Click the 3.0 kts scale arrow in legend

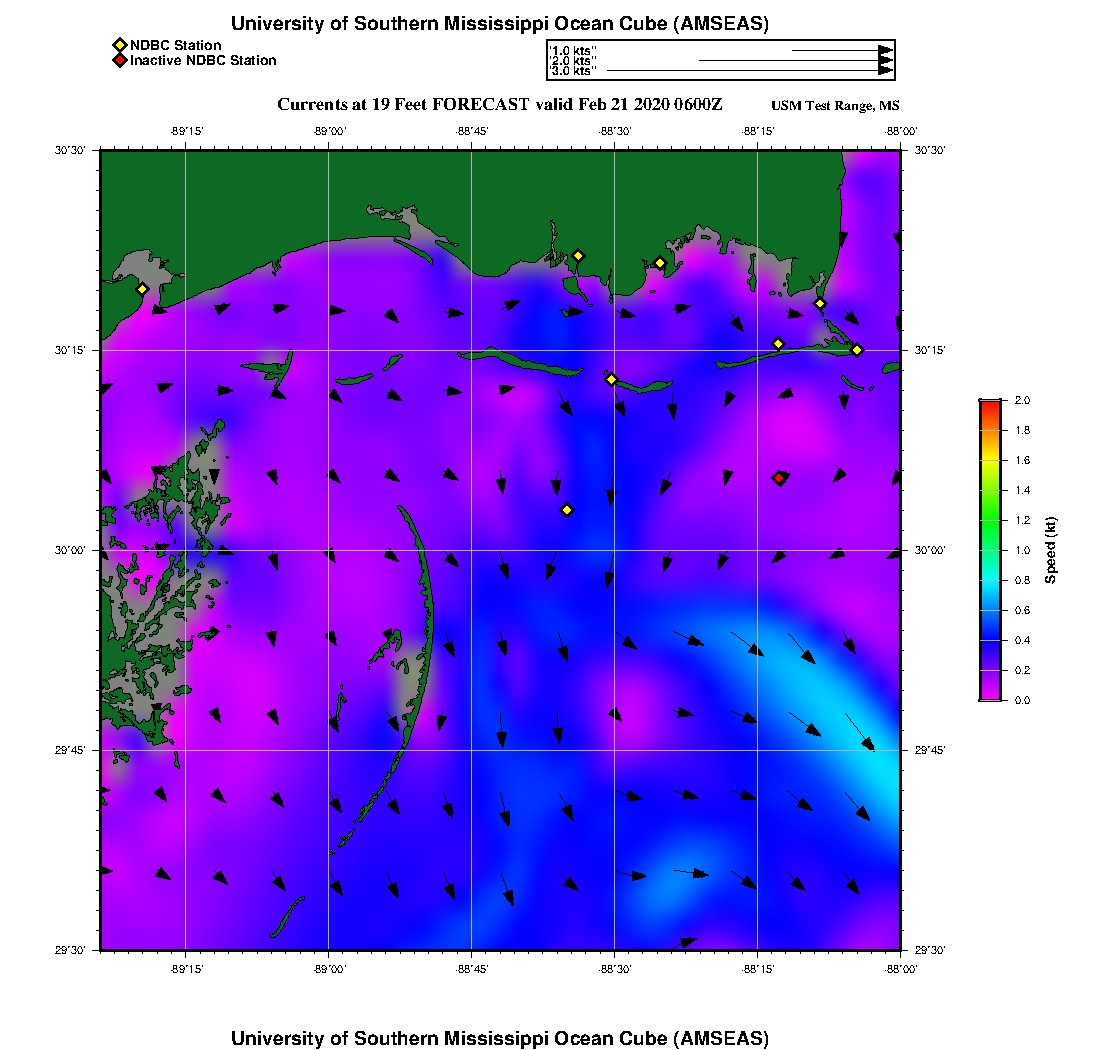point(748,71)
